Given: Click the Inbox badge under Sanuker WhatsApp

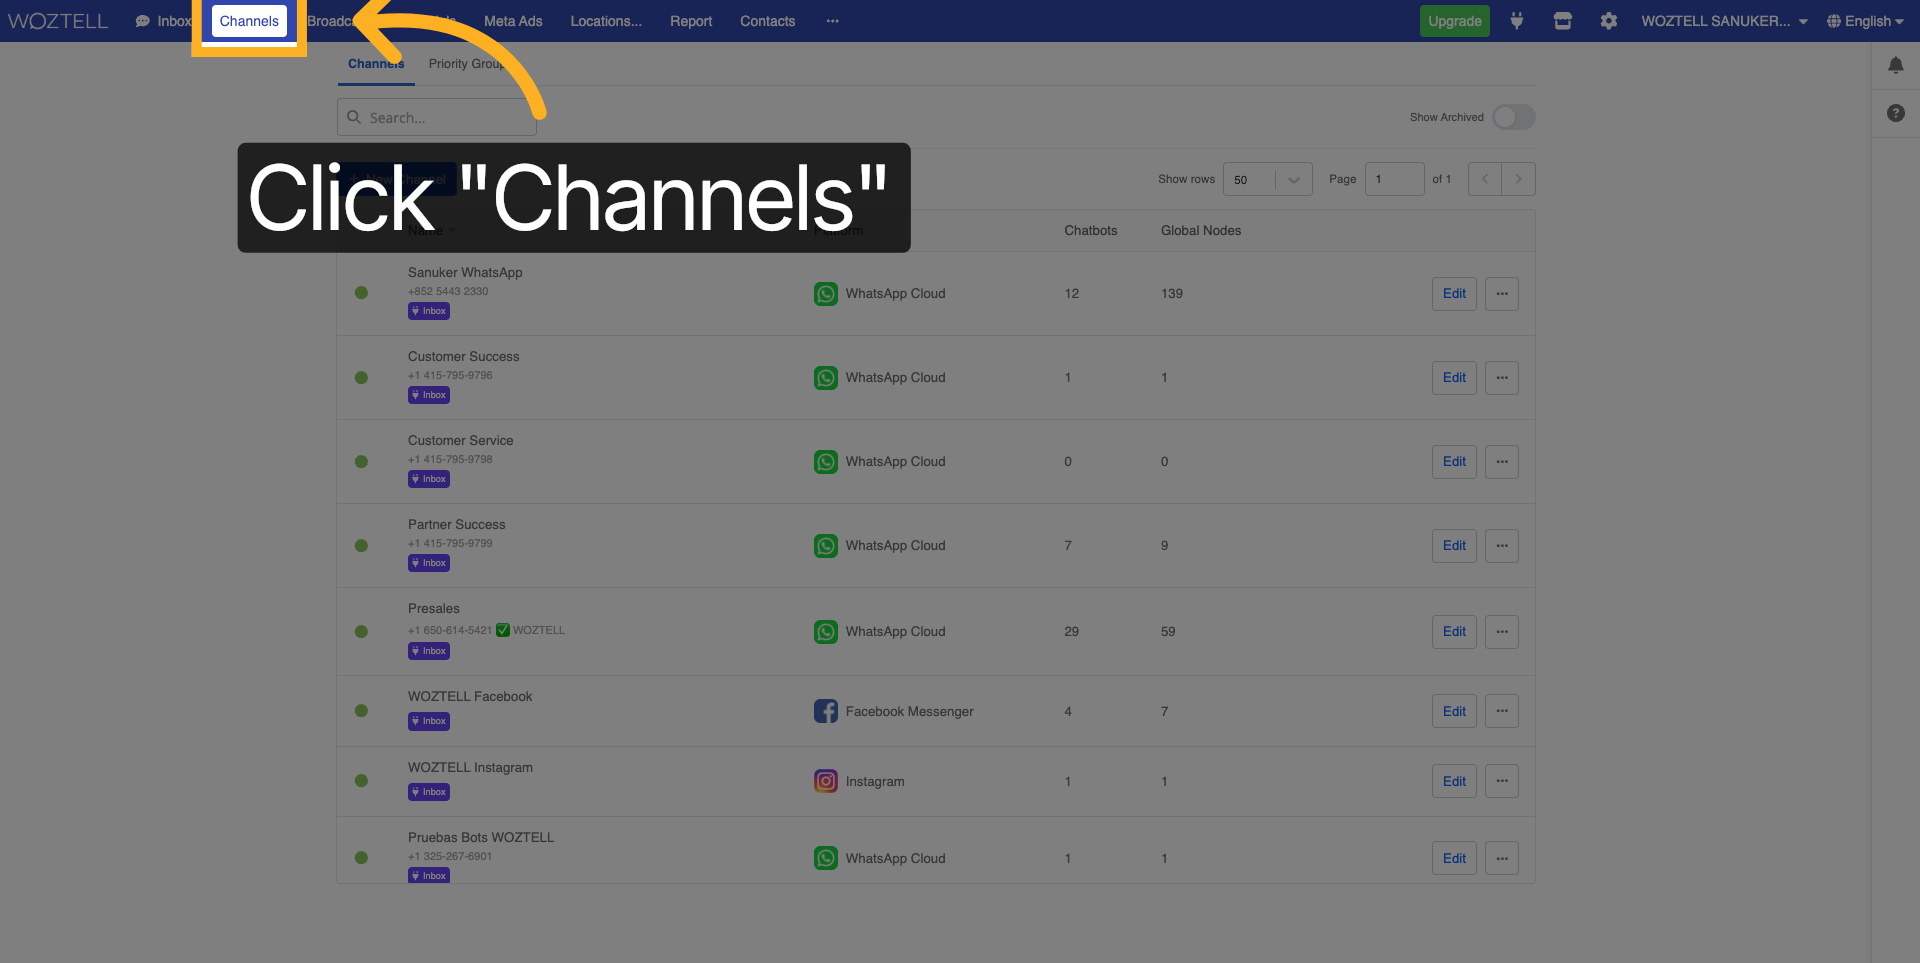Looking at the screenshot, I should [429, 311].
